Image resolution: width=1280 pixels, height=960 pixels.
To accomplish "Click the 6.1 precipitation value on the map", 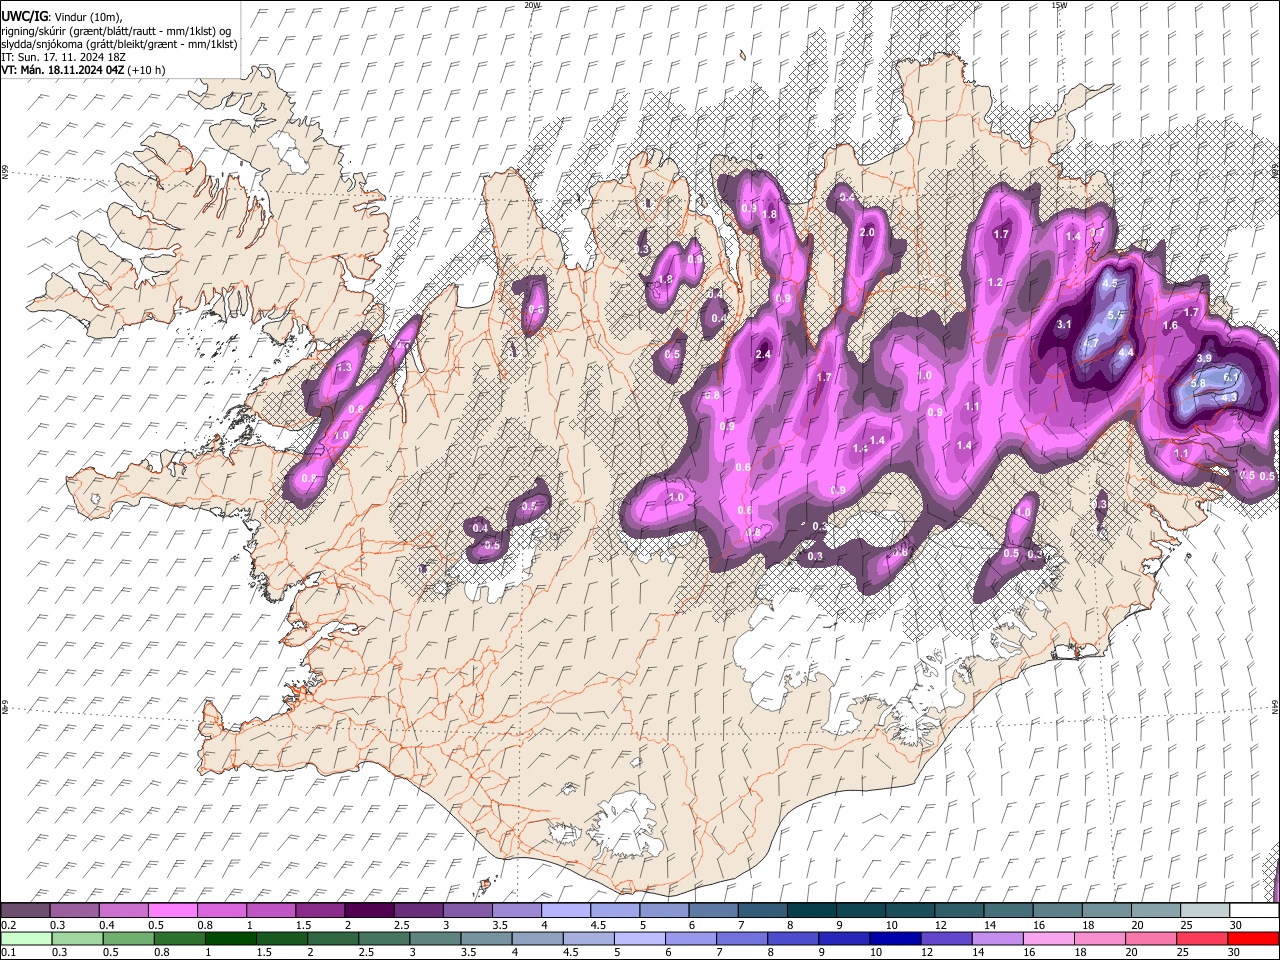I will 1231,376.
